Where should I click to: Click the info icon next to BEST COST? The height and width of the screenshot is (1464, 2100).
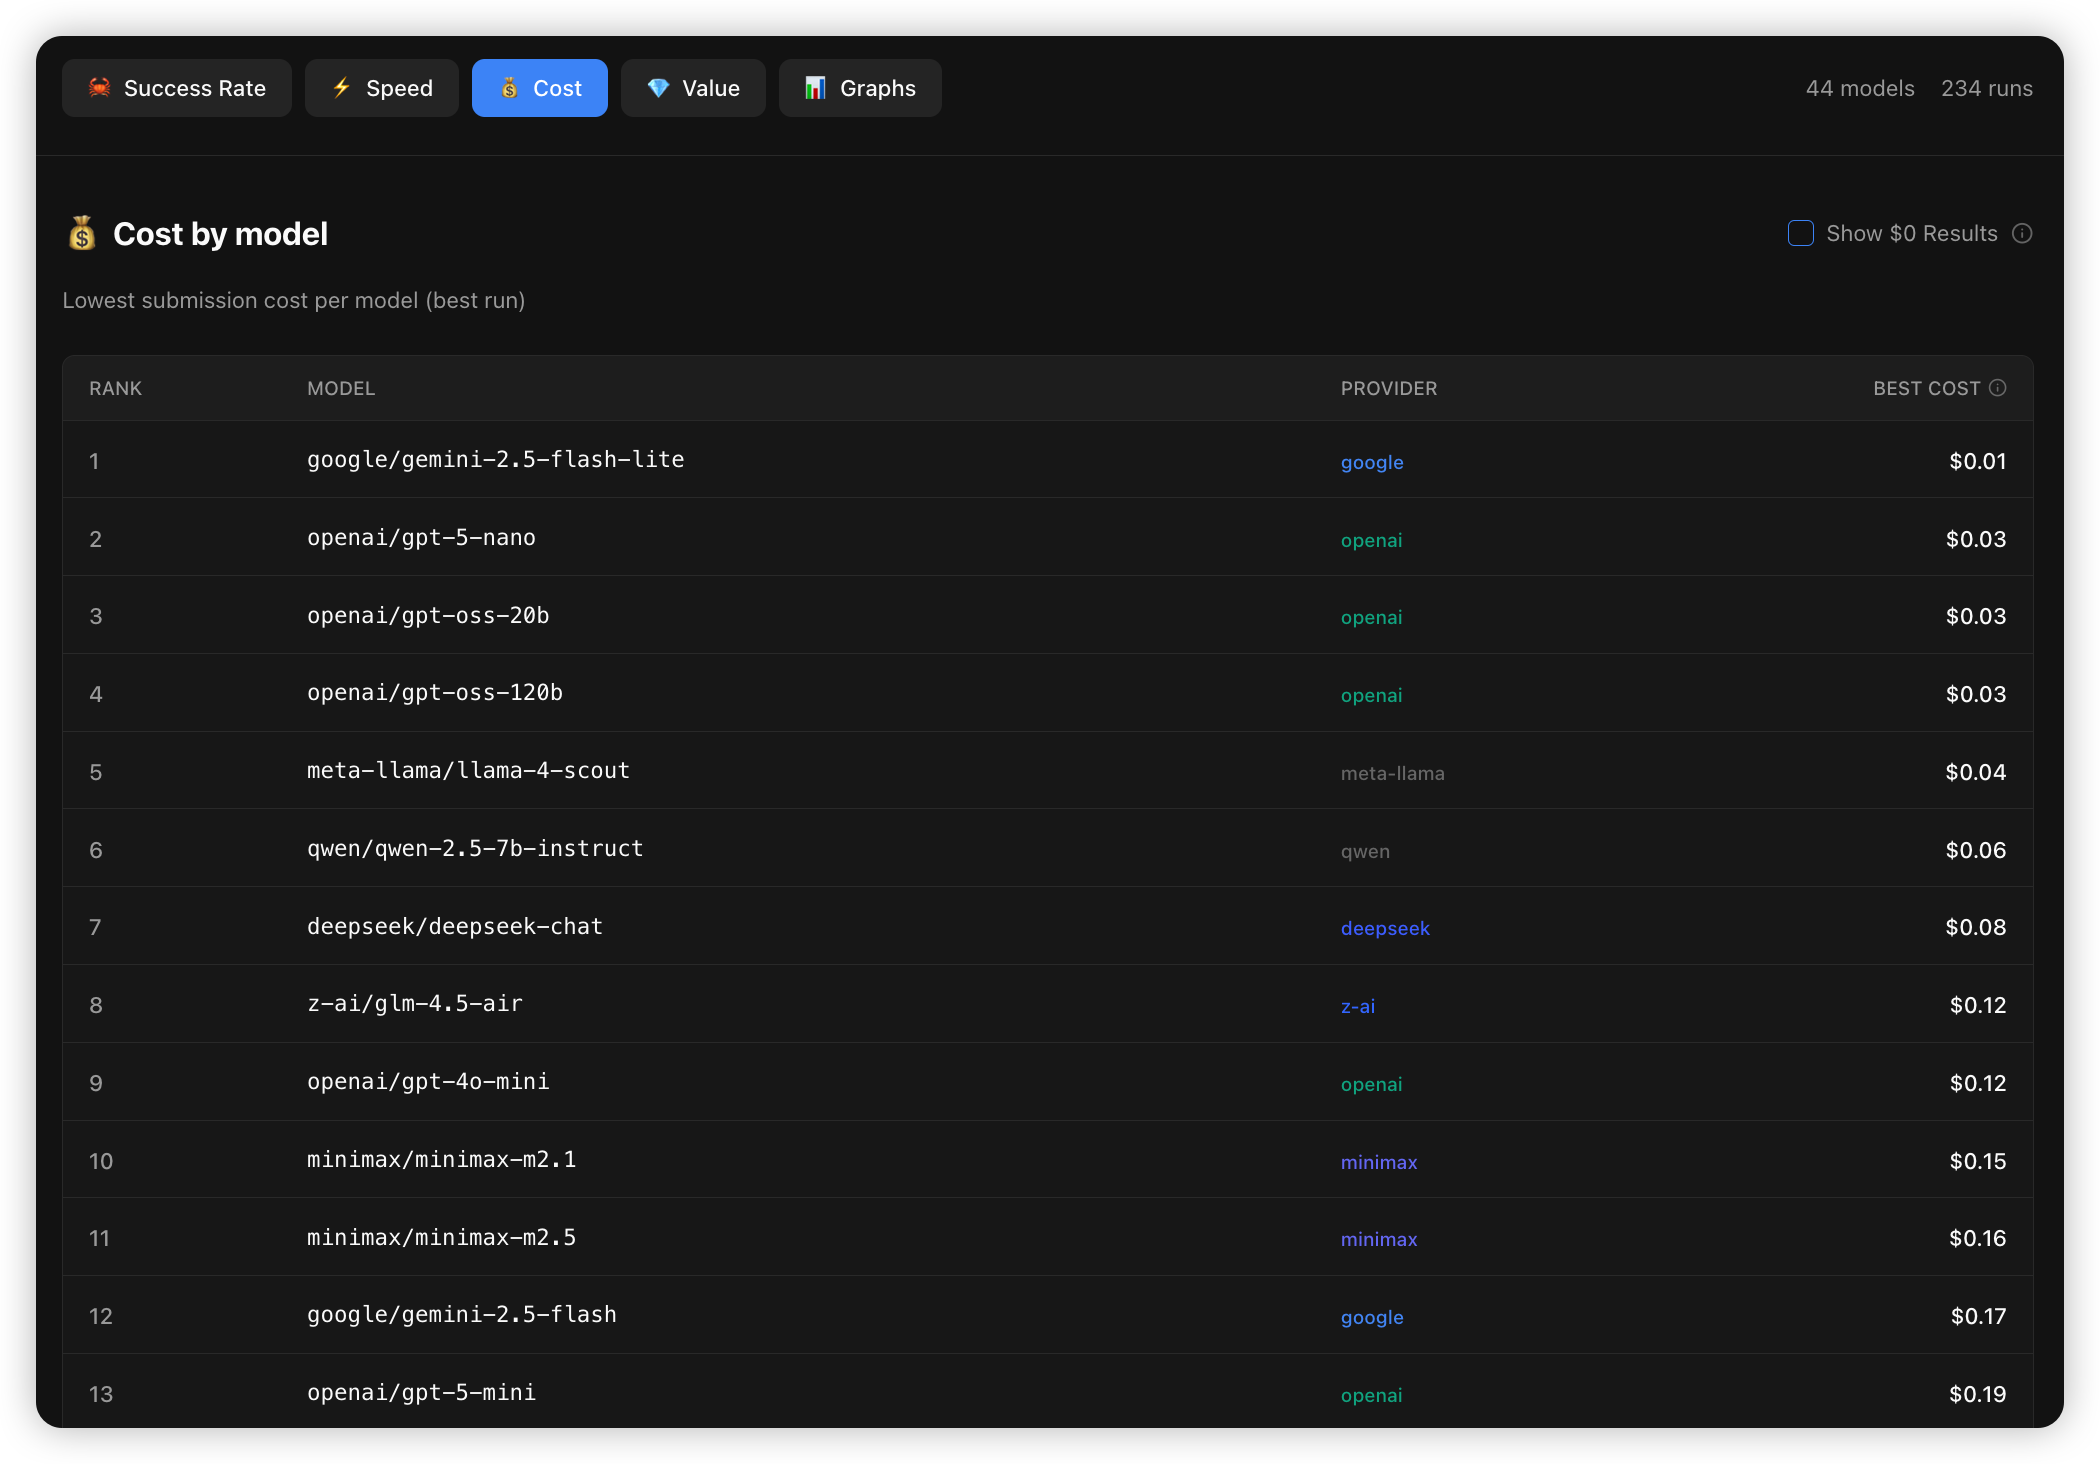point(1998,388)
